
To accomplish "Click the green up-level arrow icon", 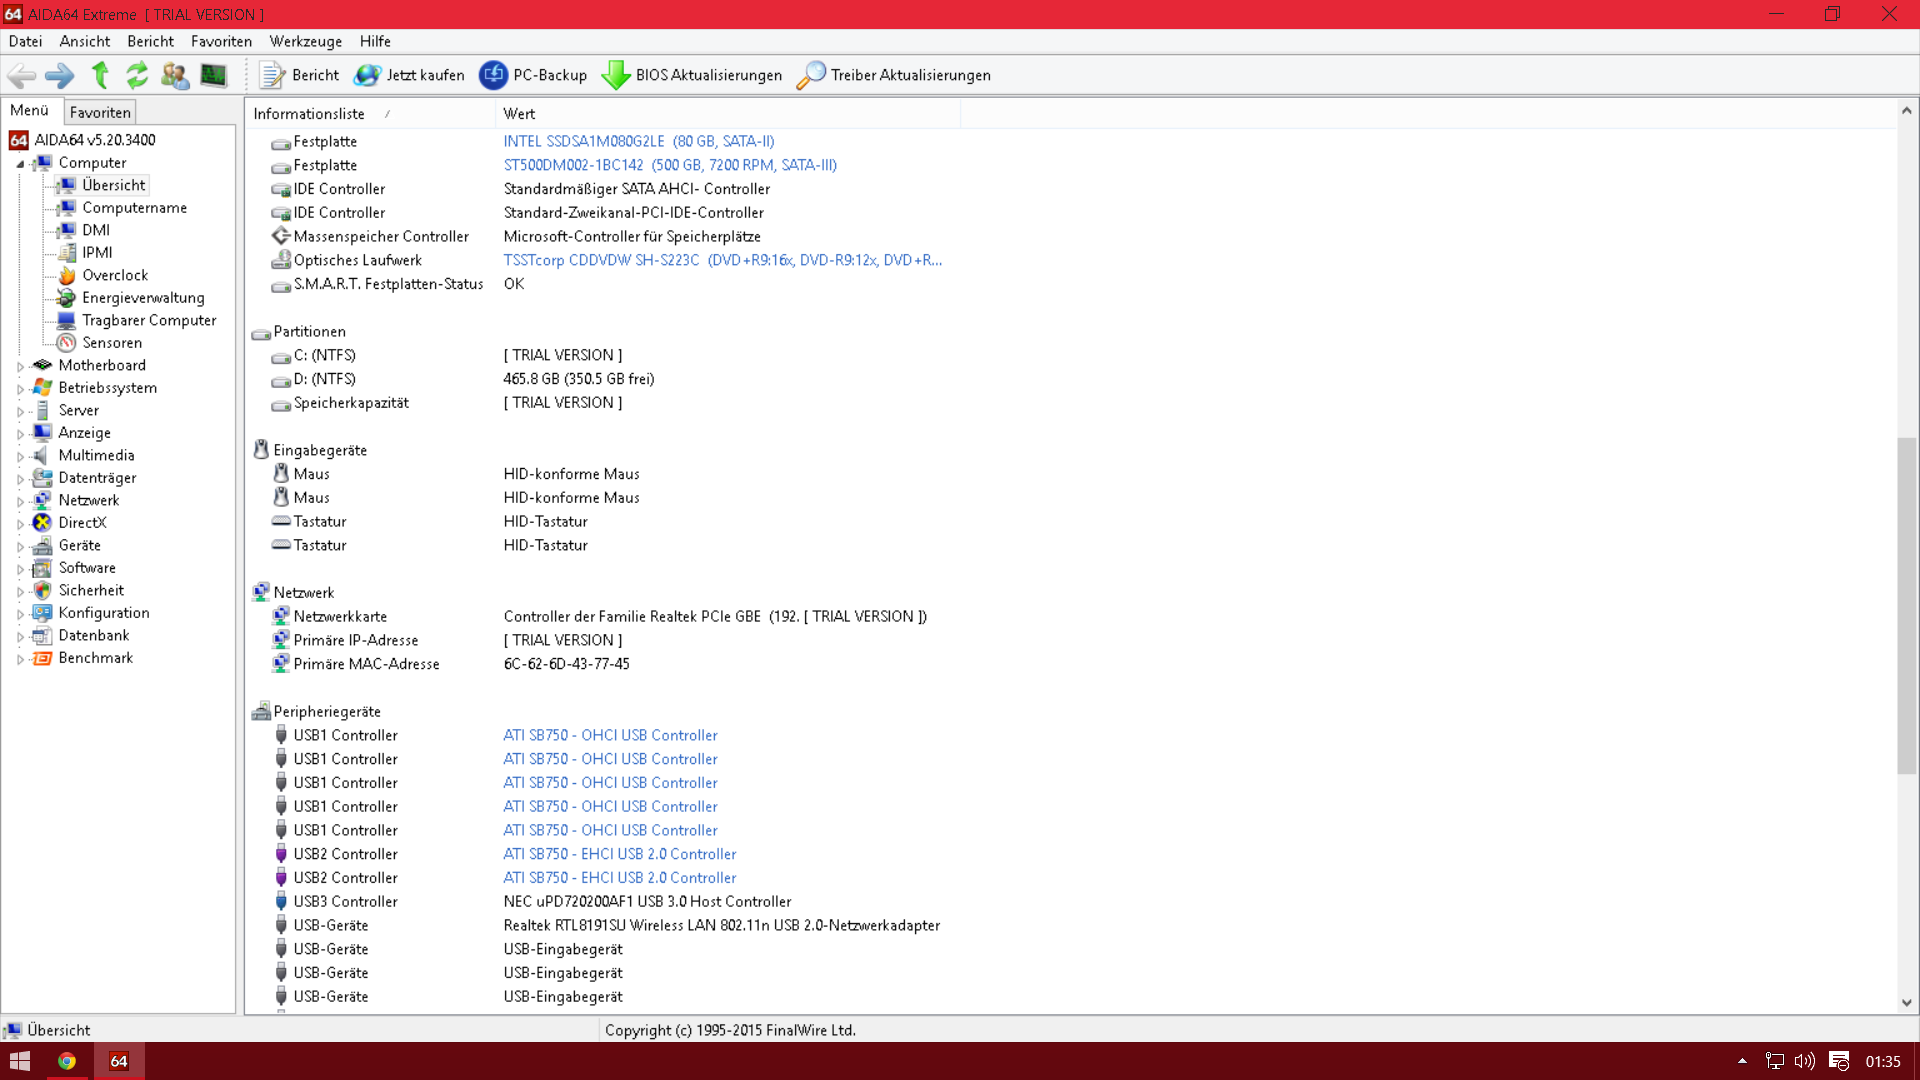I will [99, 75].
